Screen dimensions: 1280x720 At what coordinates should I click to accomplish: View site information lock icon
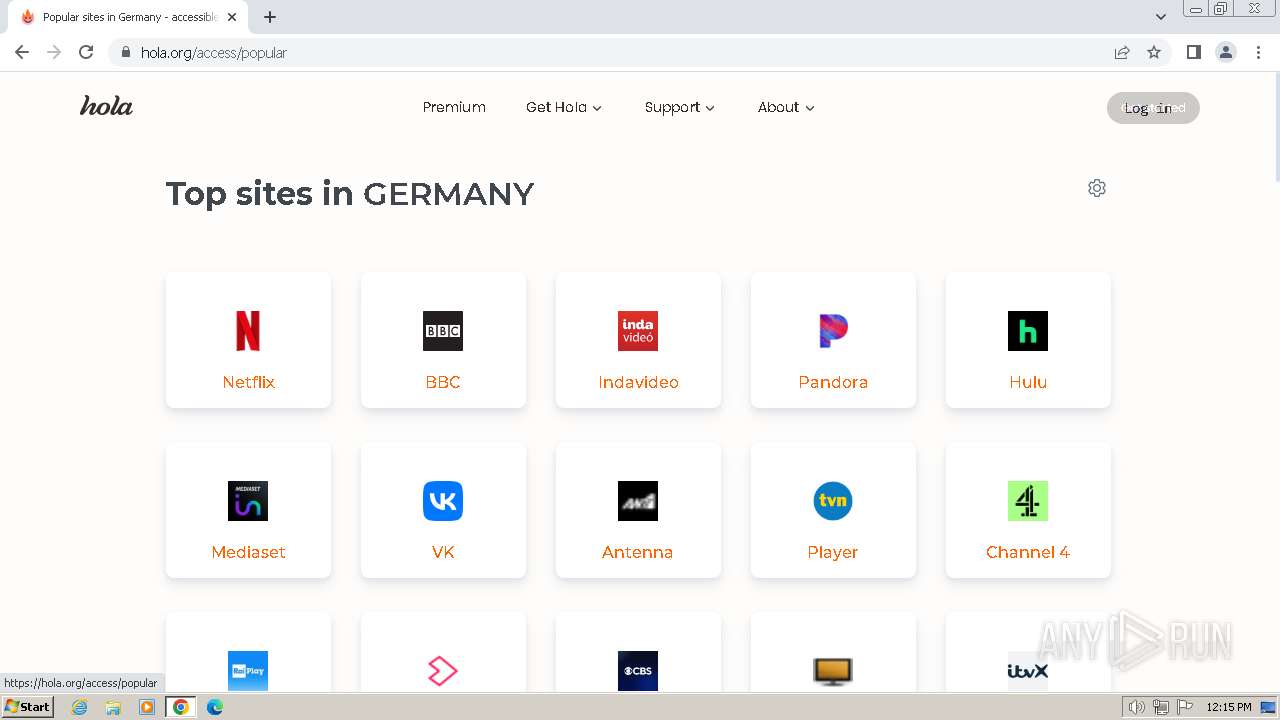click(126, 52)
